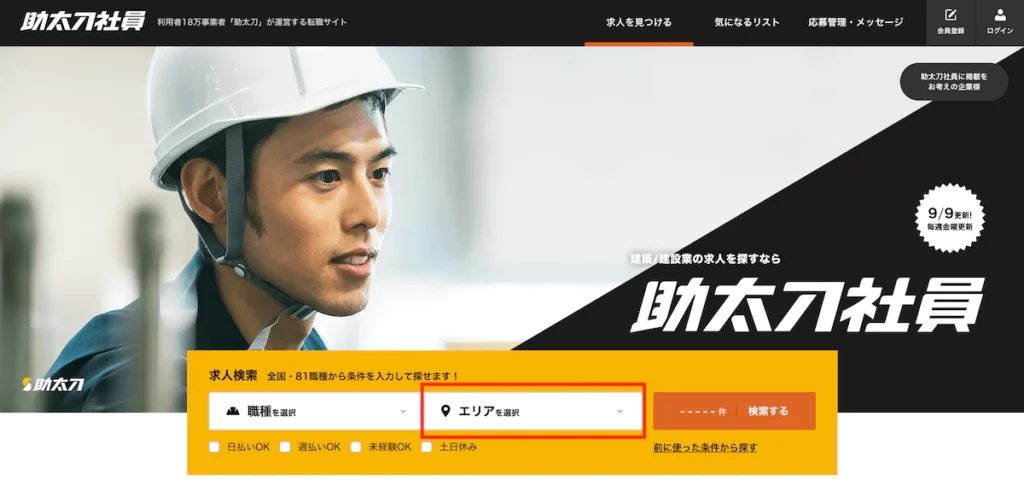Click the map pin icon in エリア field
The width and height of the screenshot is (1024, 486).
tap(446, 411)
